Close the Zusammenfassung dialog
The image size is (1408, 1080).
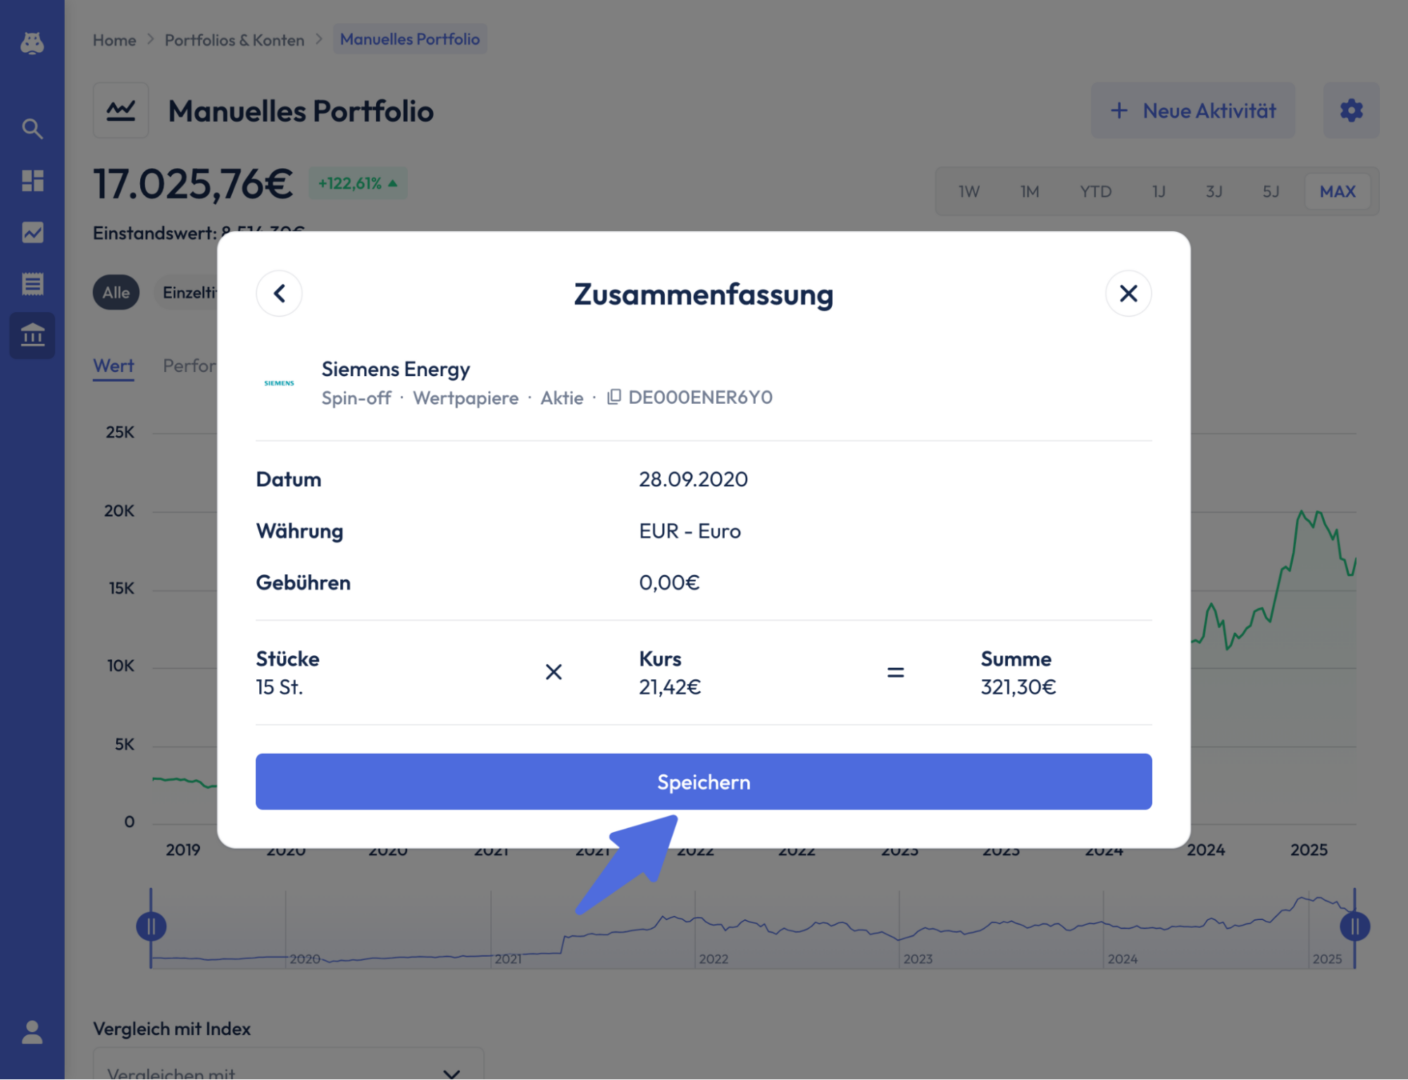coord(1128,293)
